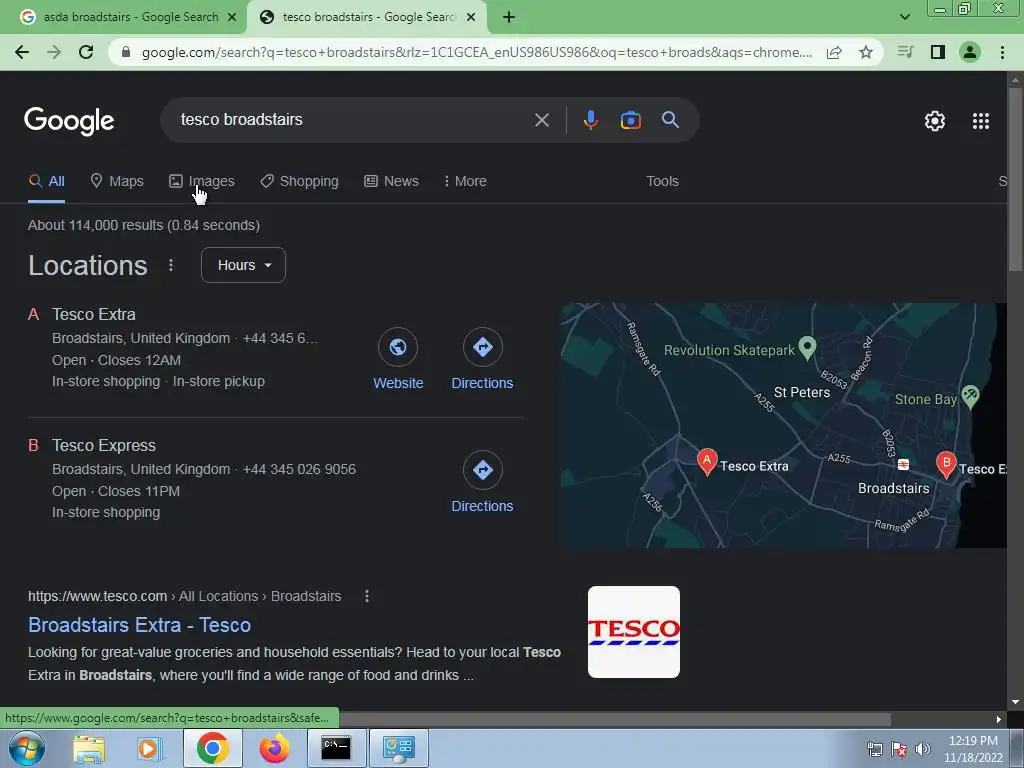Search by image with camera icon
Viewport: 1024px width, 768px height.
[x=630, y=120]
